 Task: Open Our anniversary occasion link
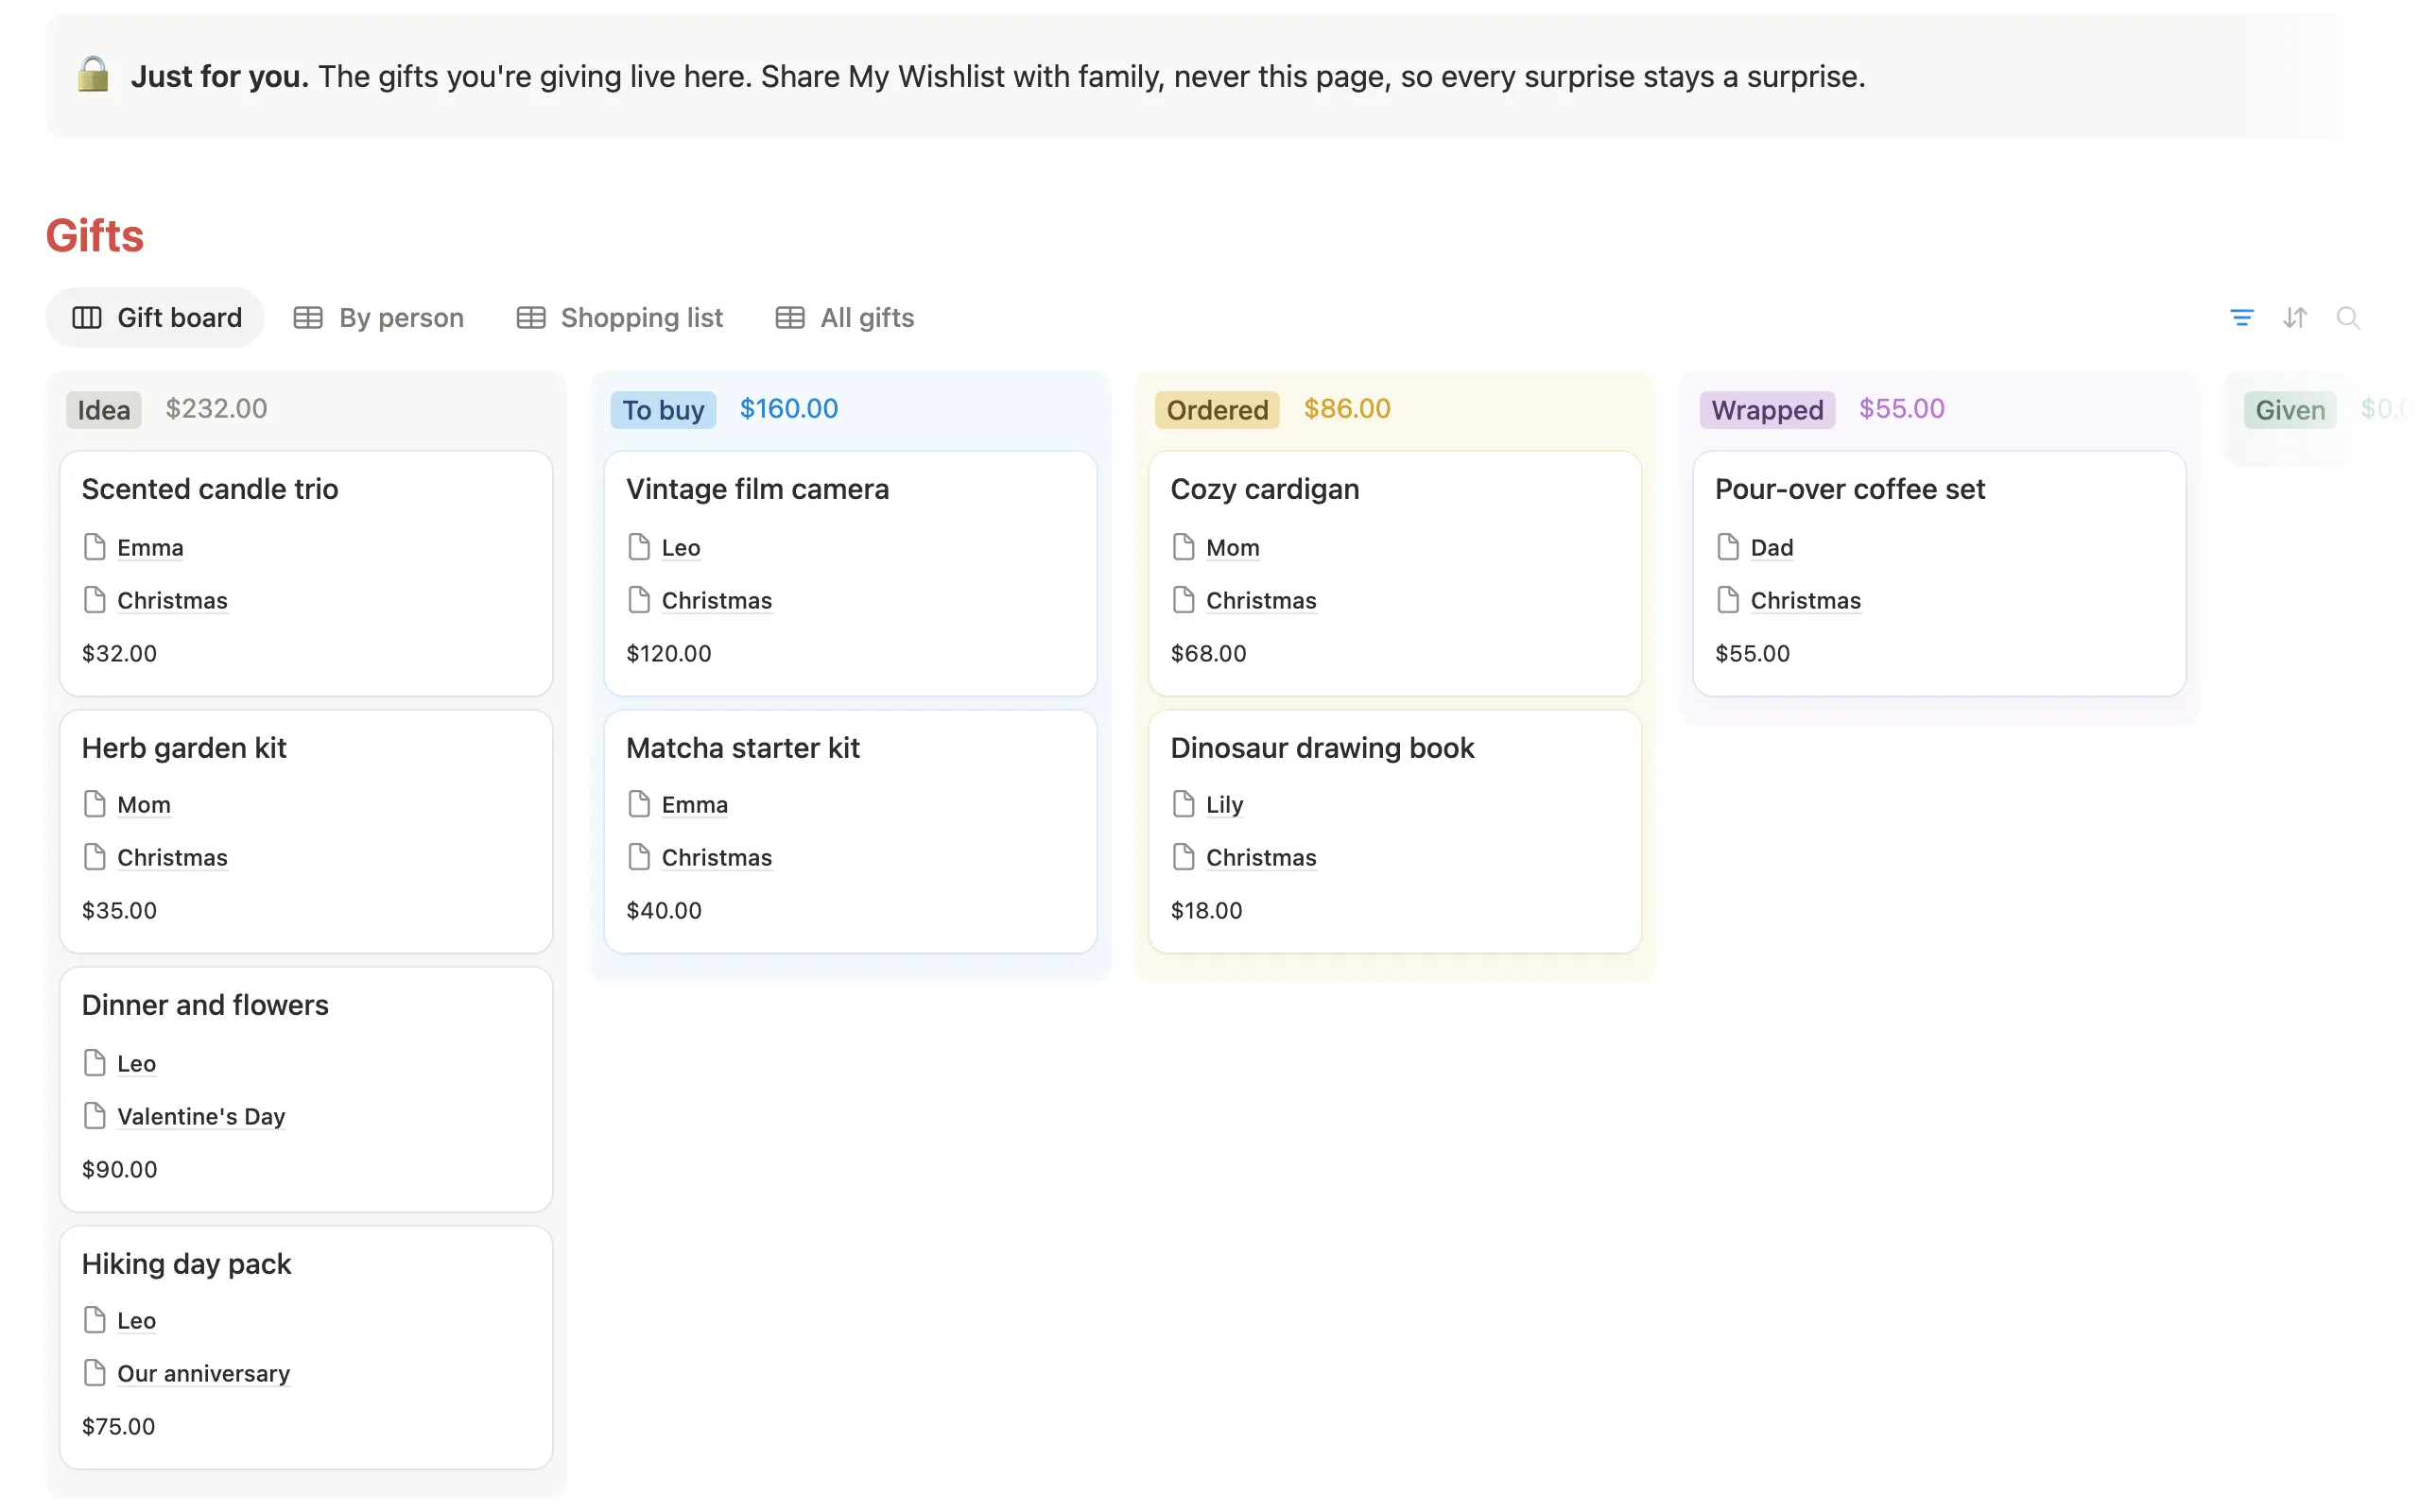204,1374
